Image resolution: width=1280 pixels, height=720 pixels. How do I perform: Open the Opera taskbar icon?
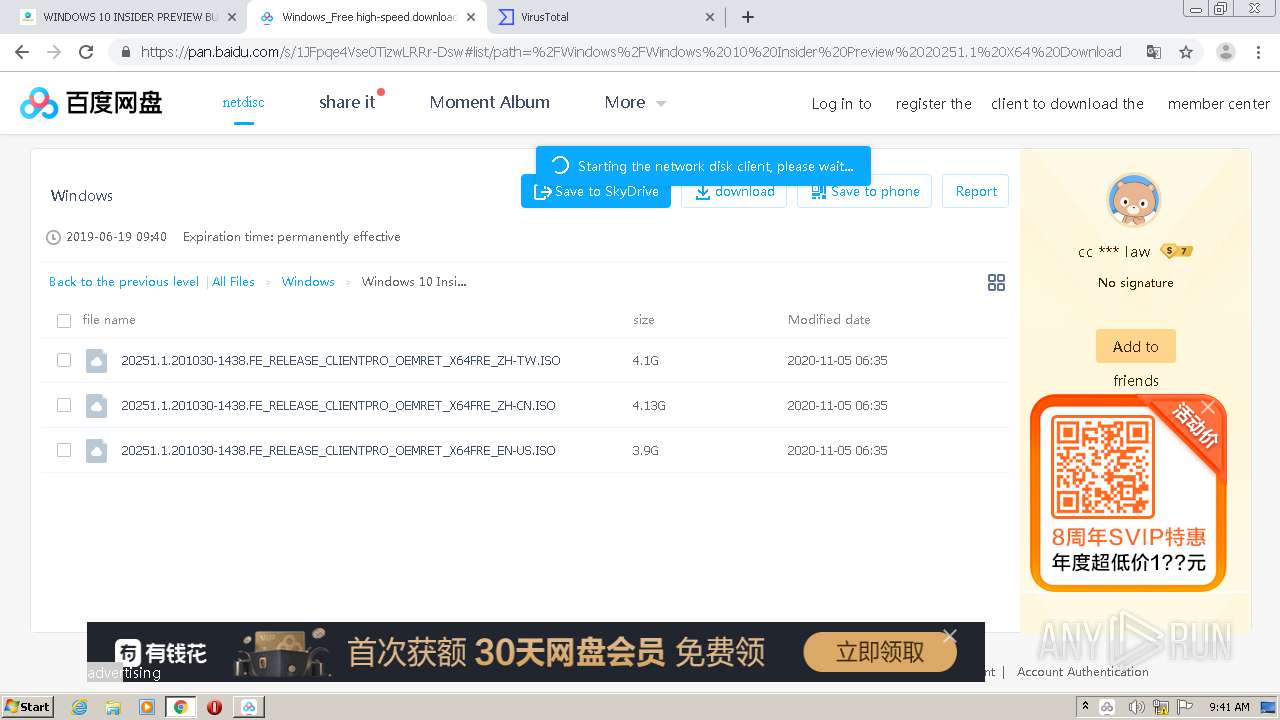[x=214, y=707]
